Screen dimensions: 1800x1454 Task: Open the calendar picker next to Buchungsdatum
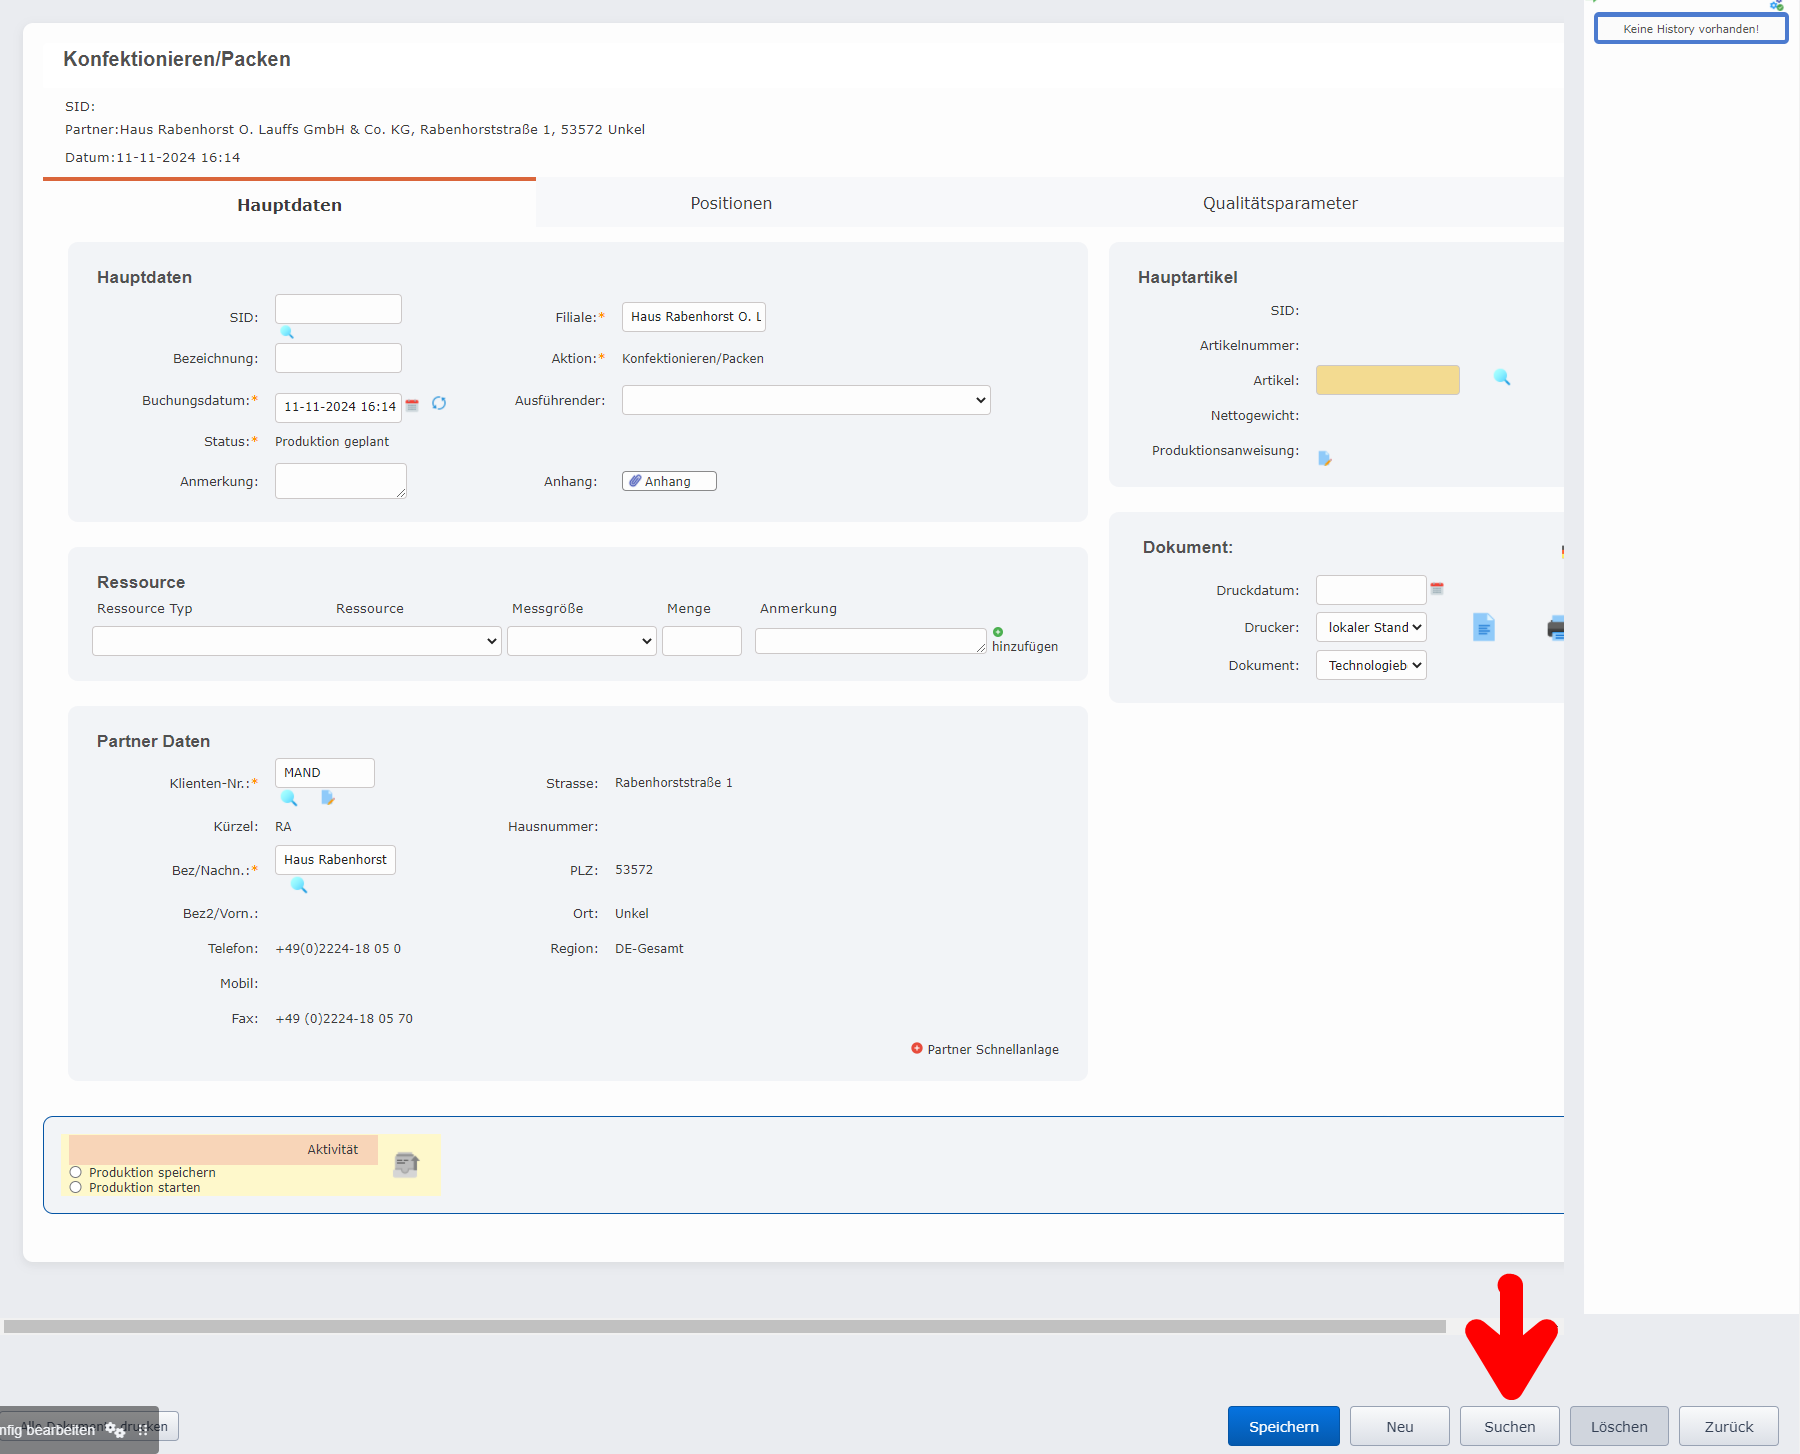pos(412,405)
